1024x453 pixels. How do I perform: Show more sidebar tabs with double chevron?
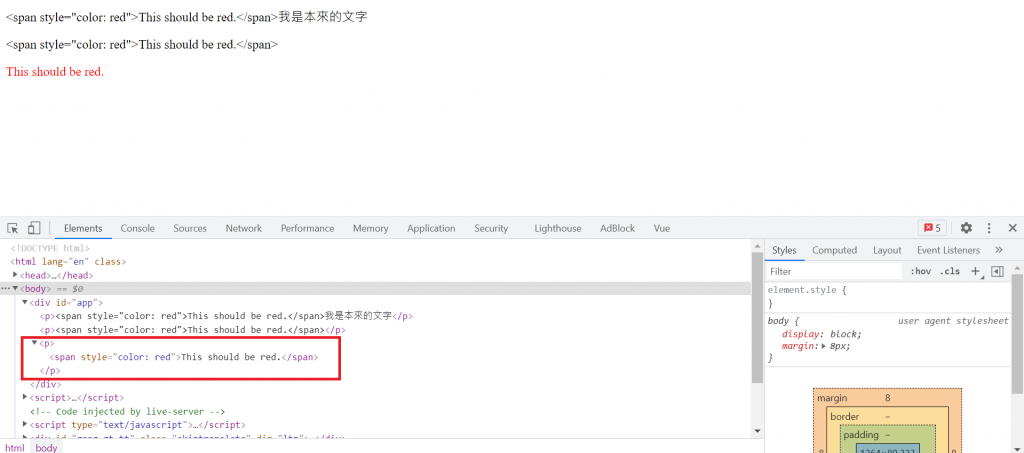(x=999, y=250)
